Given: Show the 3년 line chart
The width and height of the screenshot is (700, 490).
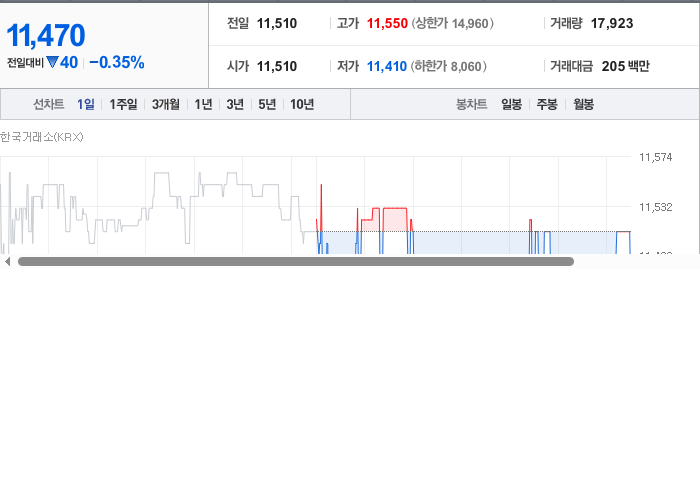Looking at the screenshot, I should coord(235,104).
